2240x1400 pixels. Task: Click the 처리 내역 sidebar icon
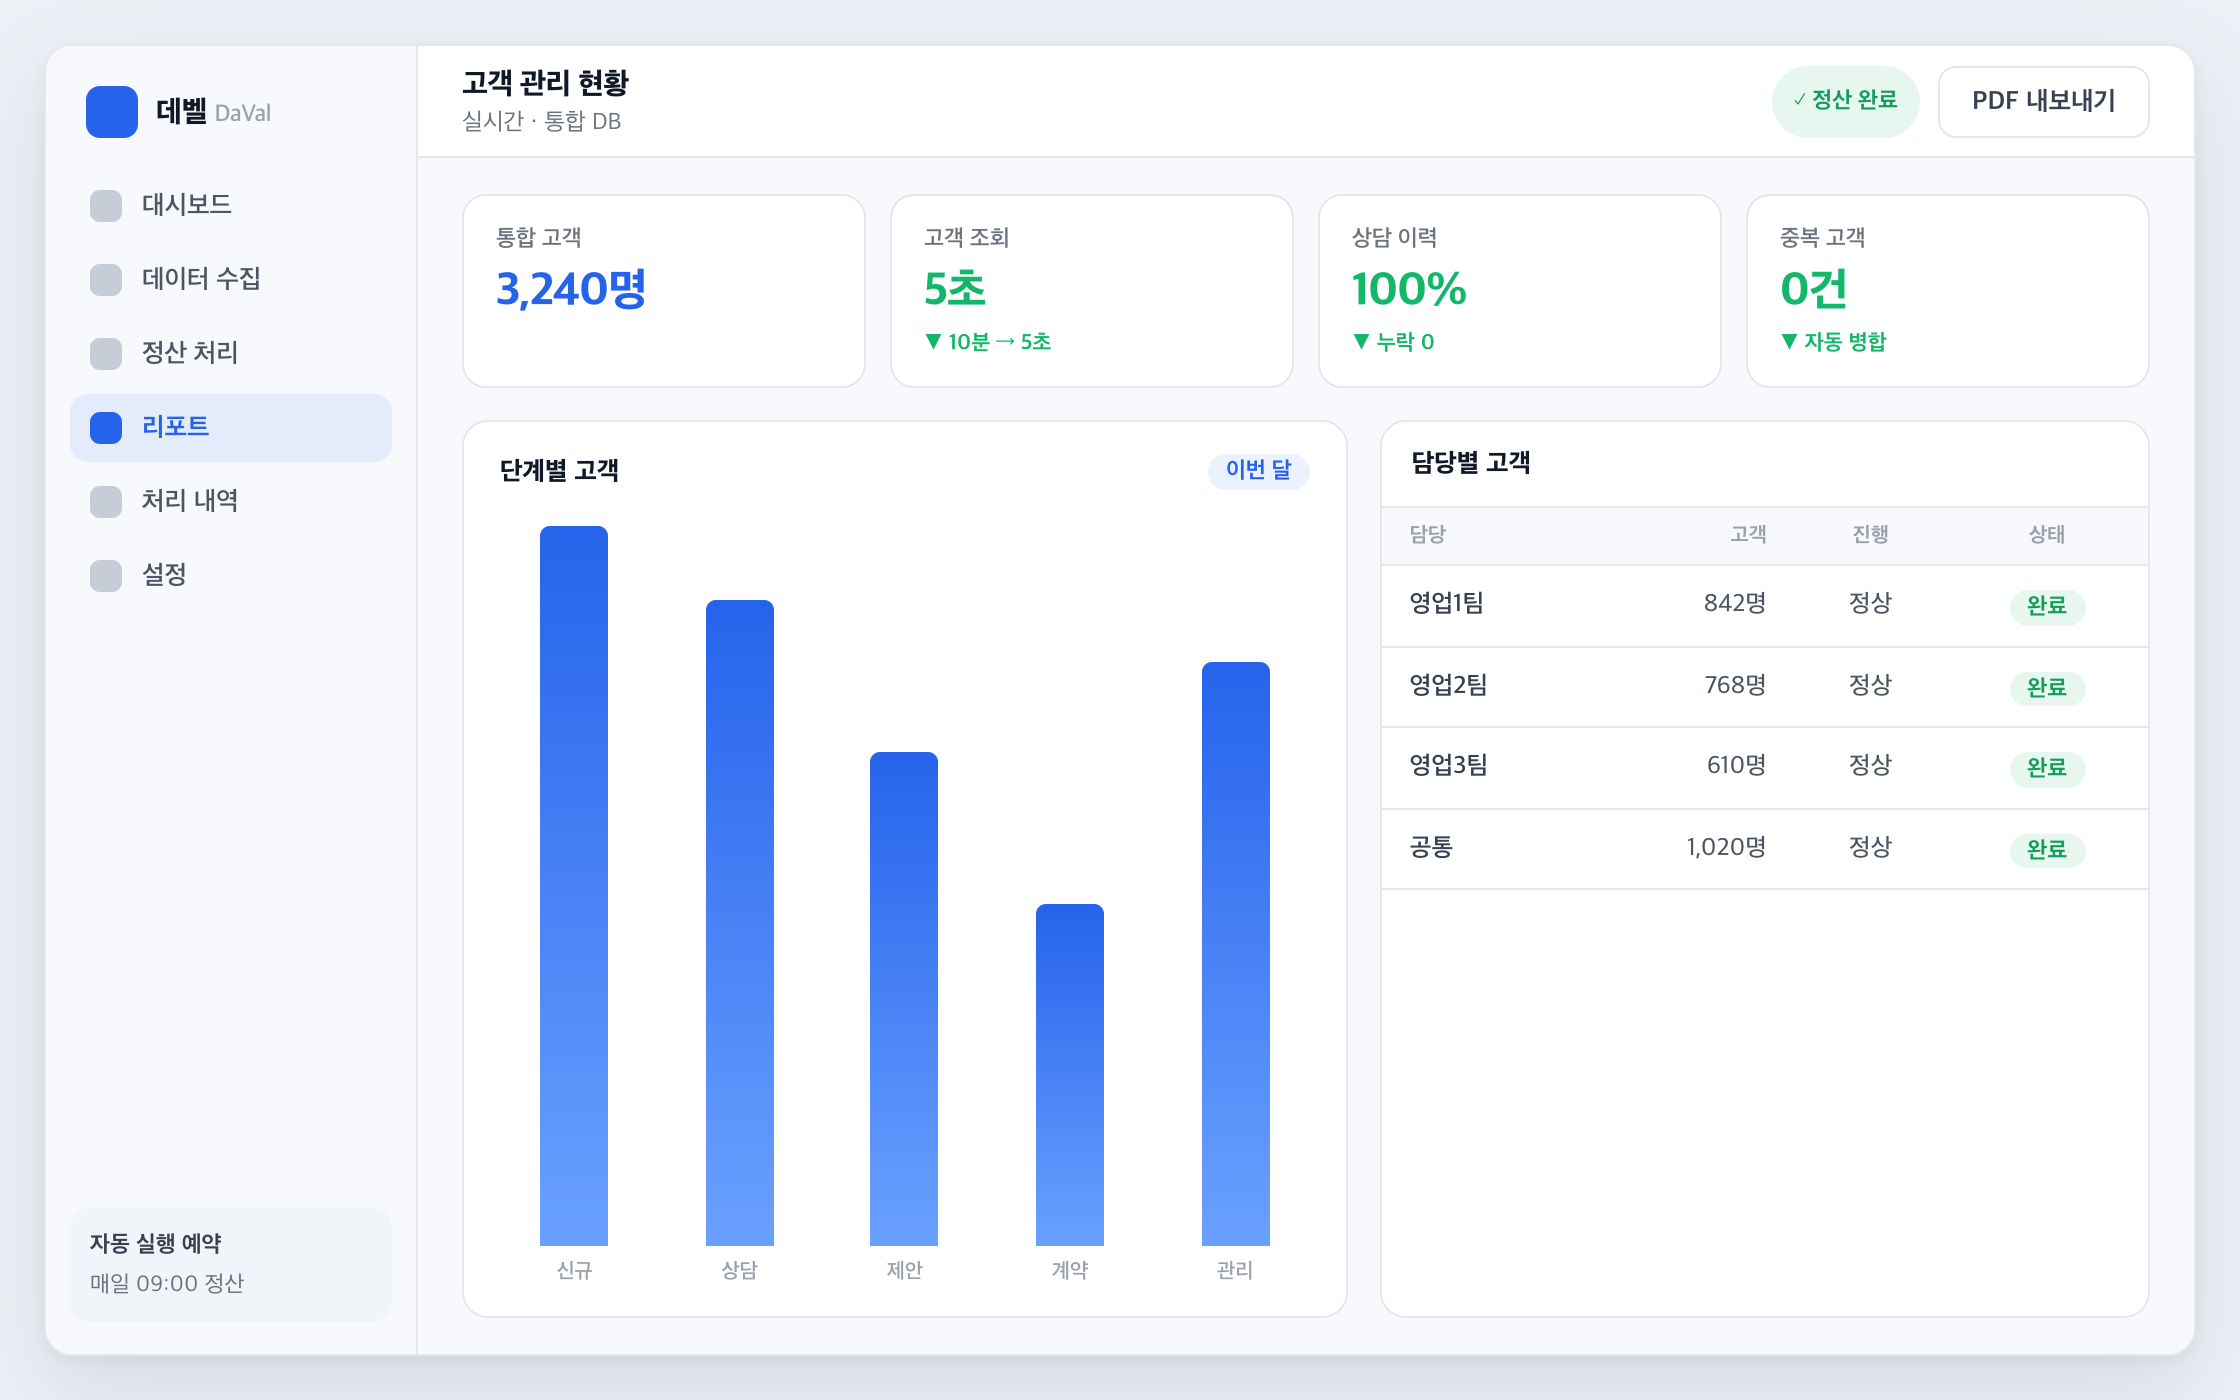click(x=106, y=501)
